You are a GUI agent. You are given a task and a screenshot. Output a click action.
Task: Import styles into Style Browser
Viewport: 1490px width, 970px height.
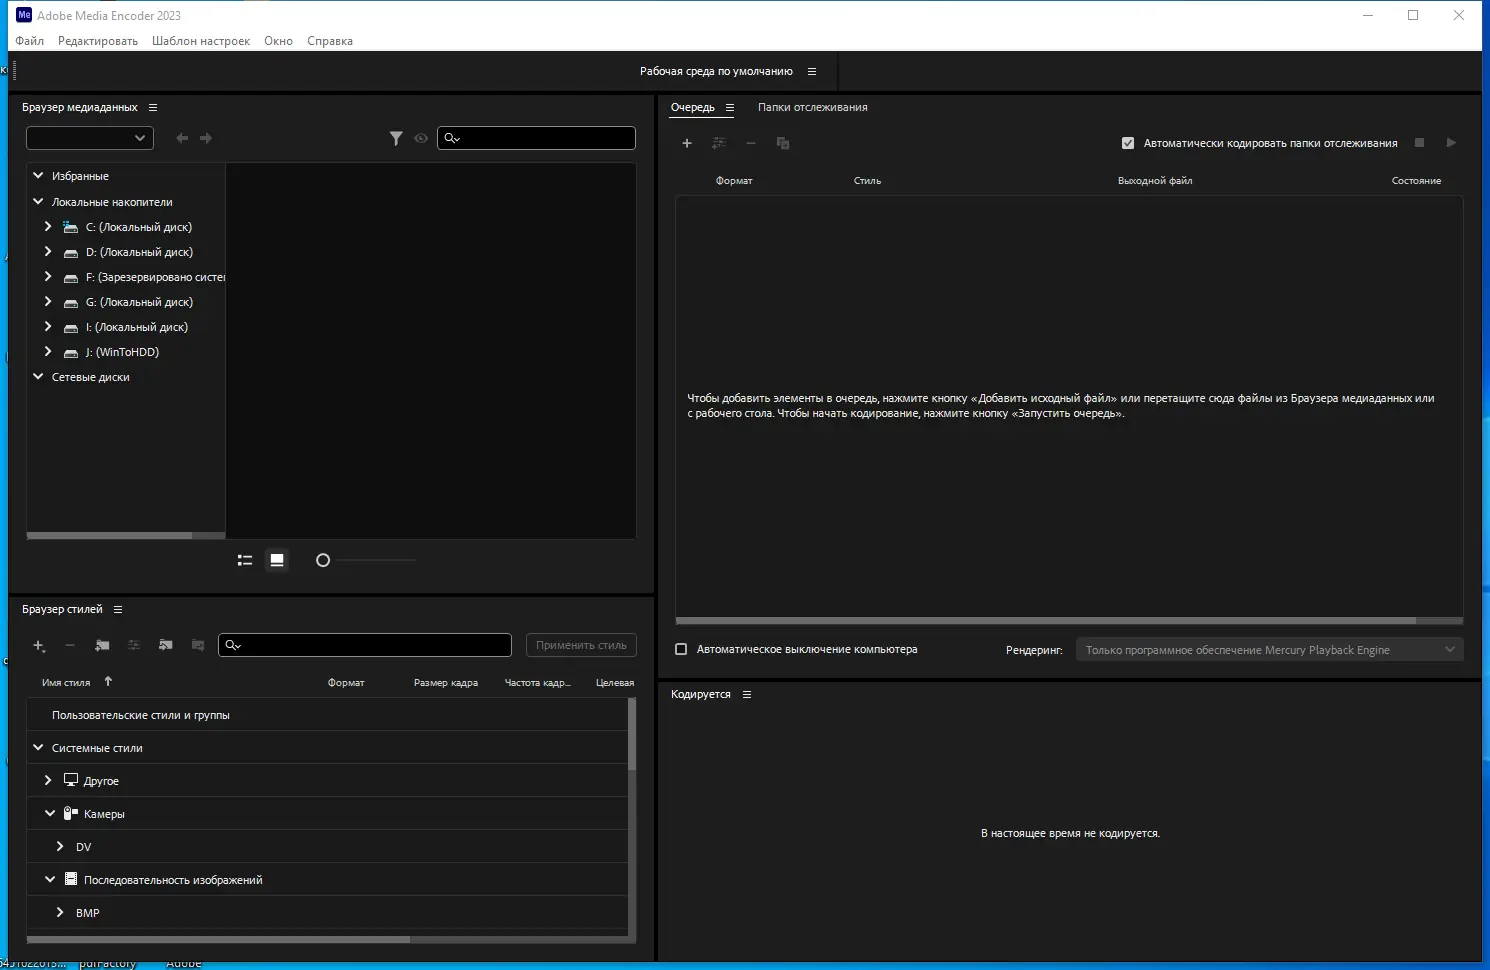(166, 646)
